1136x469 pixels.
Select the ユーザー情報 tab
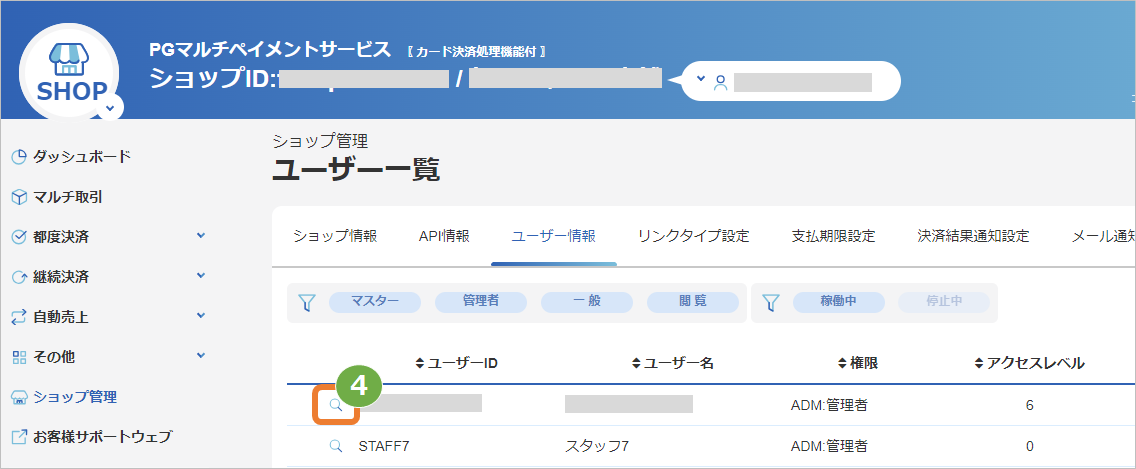coord(554,236)
